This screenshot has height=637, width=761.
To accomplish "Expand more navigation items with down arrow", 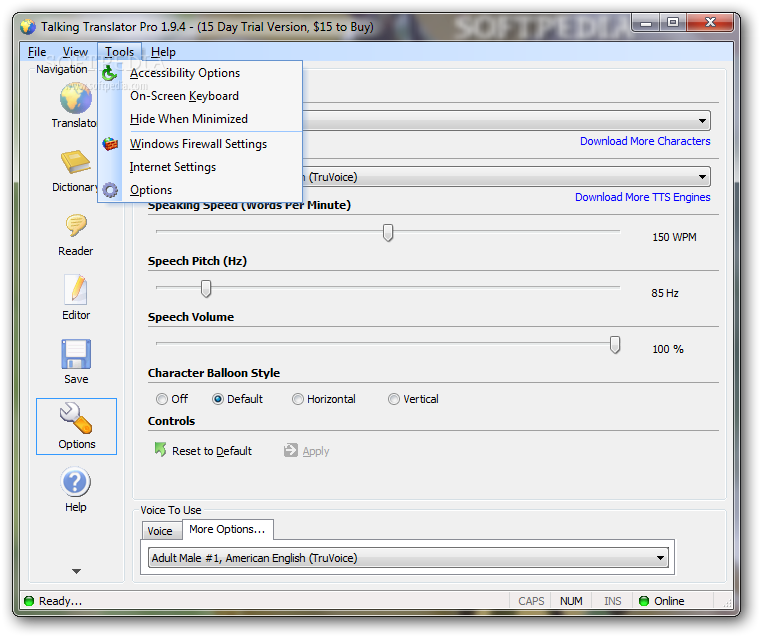I will coord(76,571).
